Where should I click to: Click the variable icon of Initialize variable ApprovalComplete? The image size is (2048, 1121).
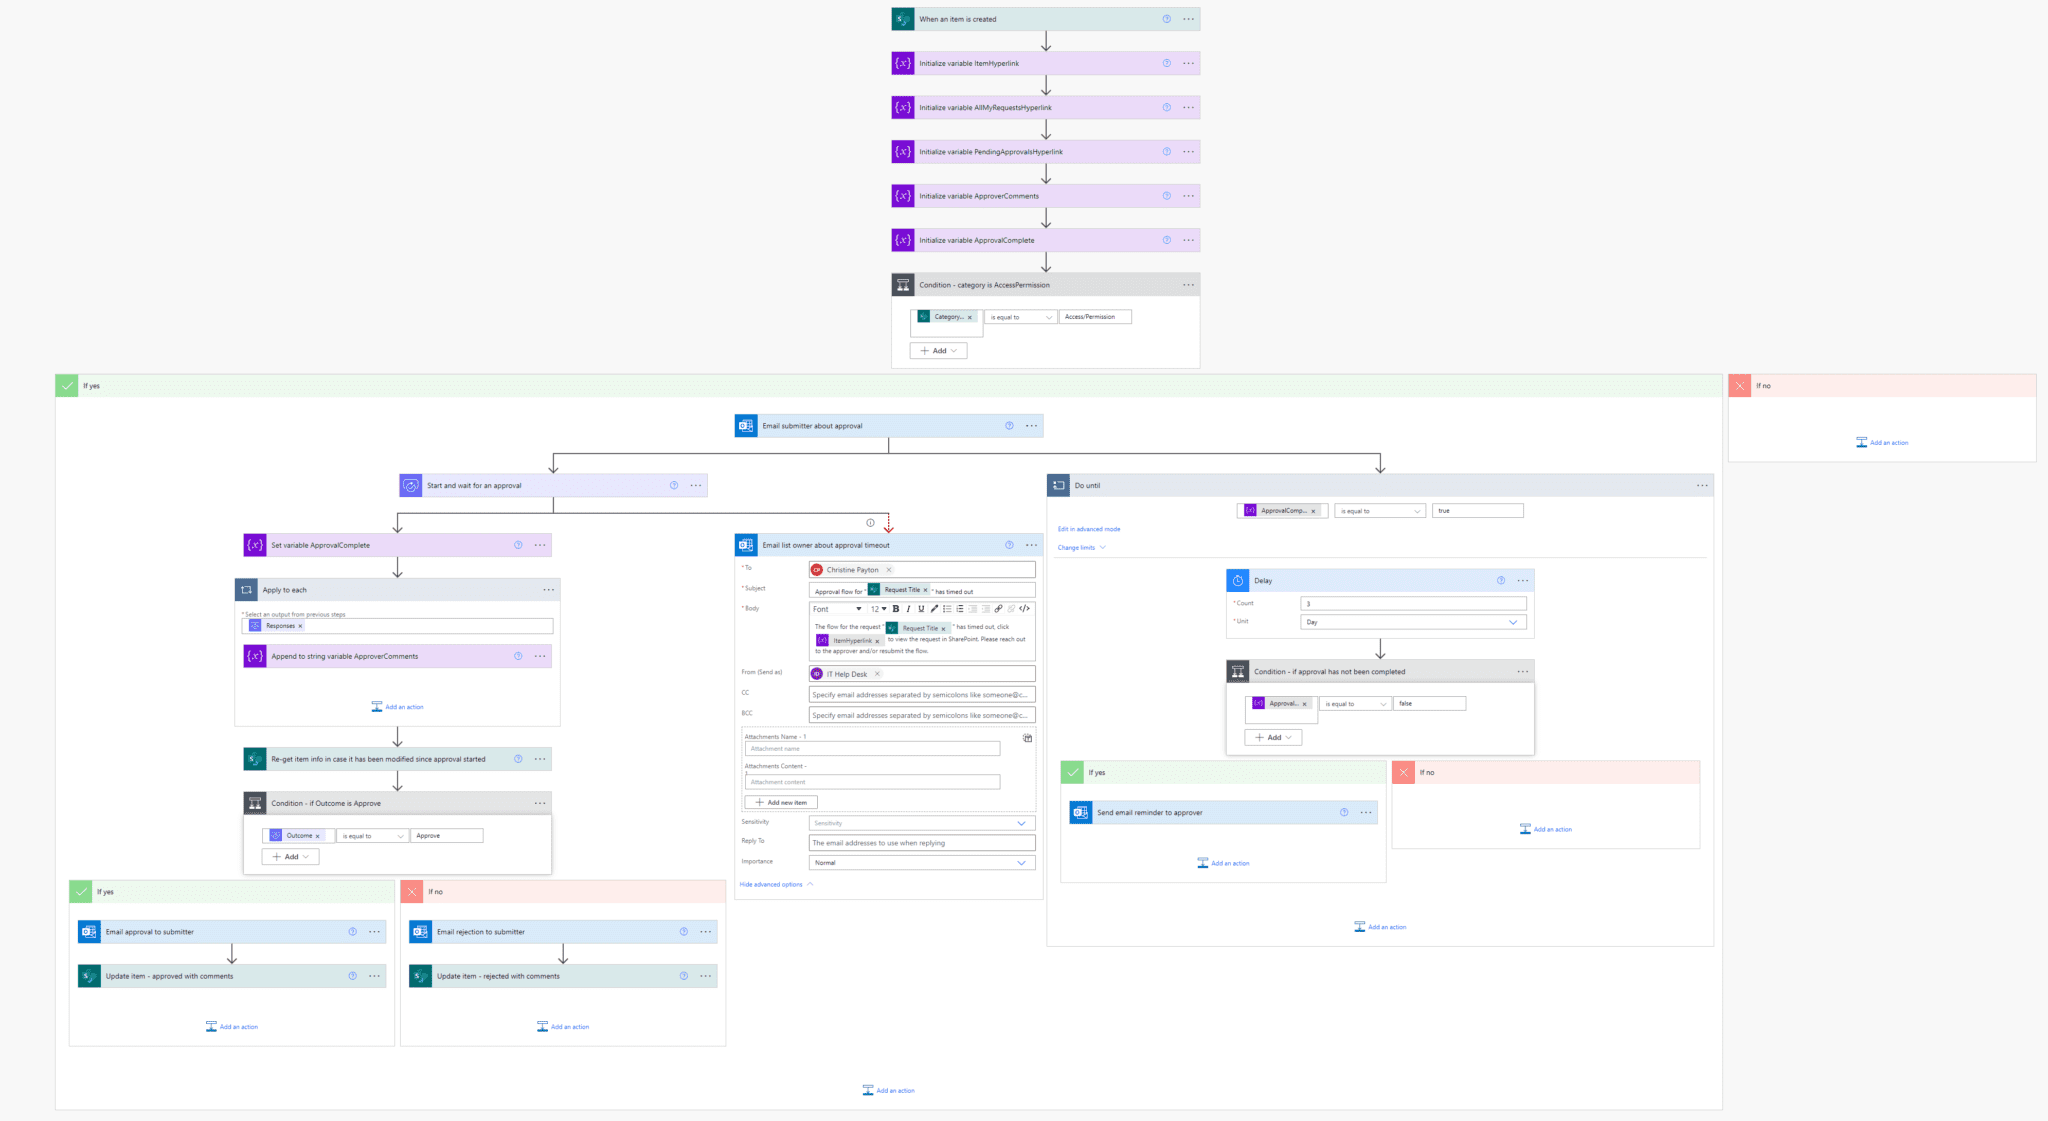pyautogui.click(x=903, y=240)
